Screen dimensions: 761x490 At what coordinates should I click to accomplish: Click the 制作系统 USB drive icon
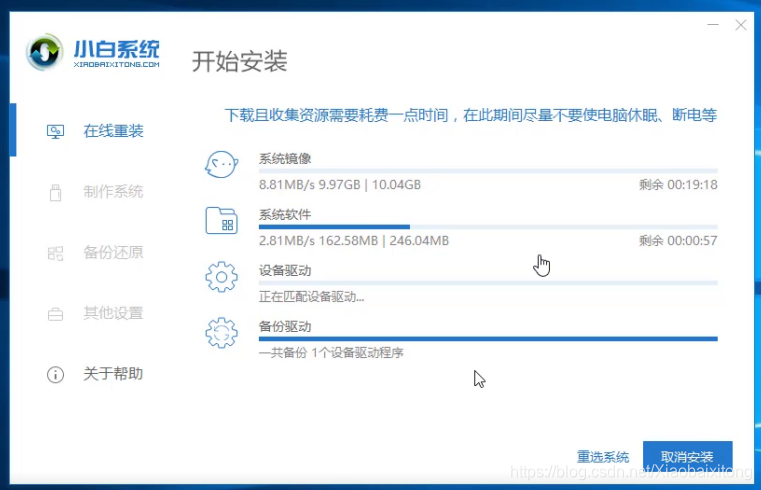(55, 192)
